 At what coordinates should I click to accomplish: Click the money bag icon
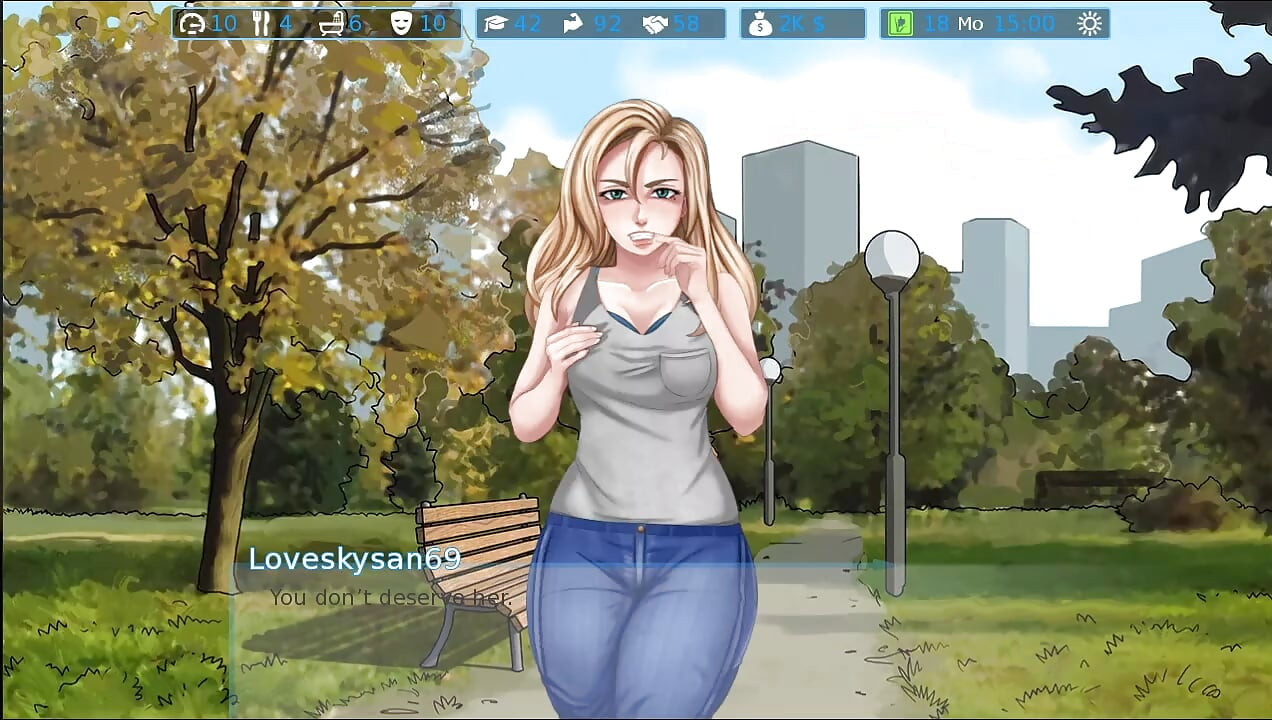[x=761, y=24]
